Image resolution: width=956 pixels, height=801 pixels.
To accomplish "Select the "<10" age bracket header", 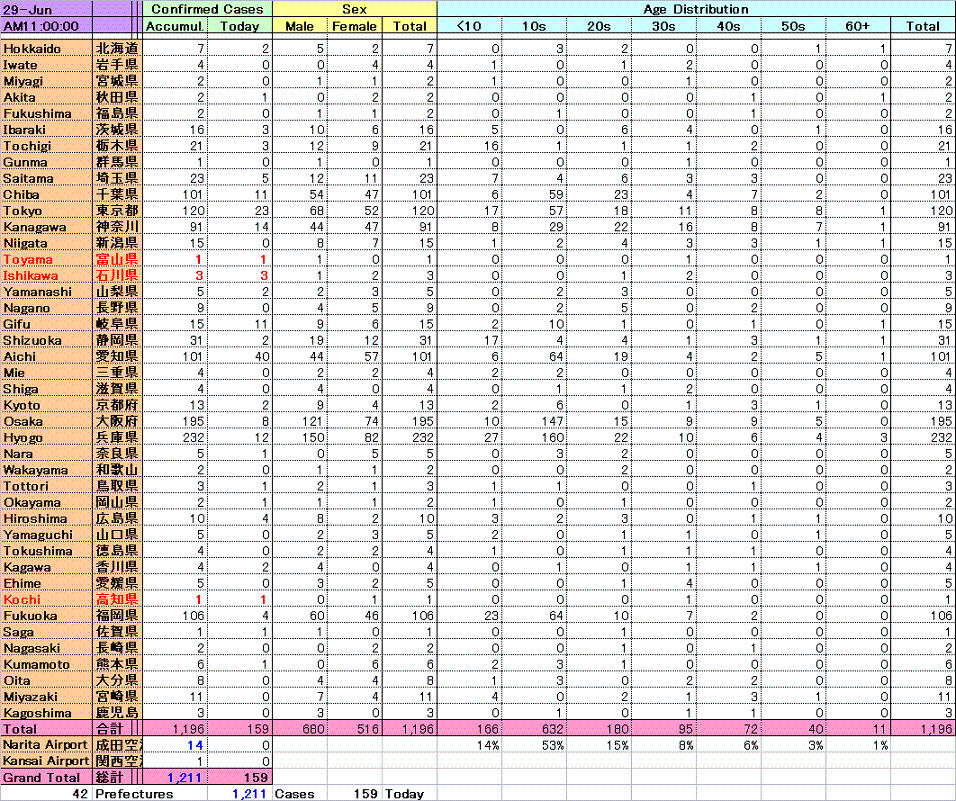I will click(x=468, y=26).
